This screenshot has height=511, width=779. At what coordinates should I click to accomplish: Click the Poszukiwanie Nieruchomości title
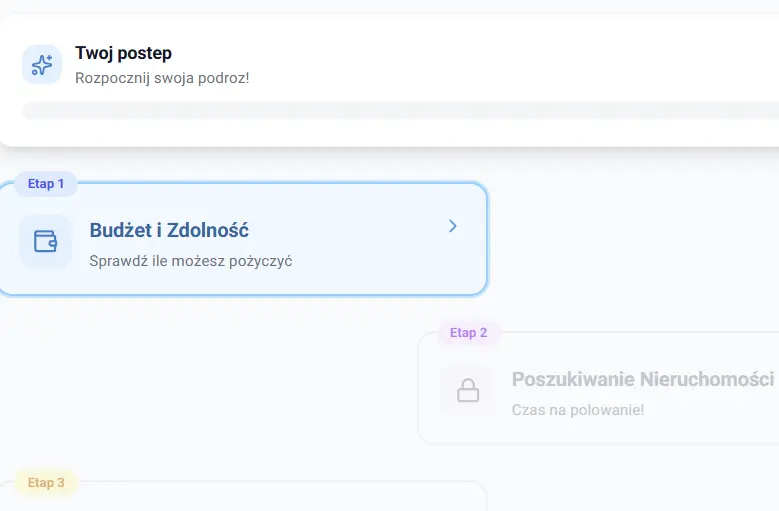(642, 380)
